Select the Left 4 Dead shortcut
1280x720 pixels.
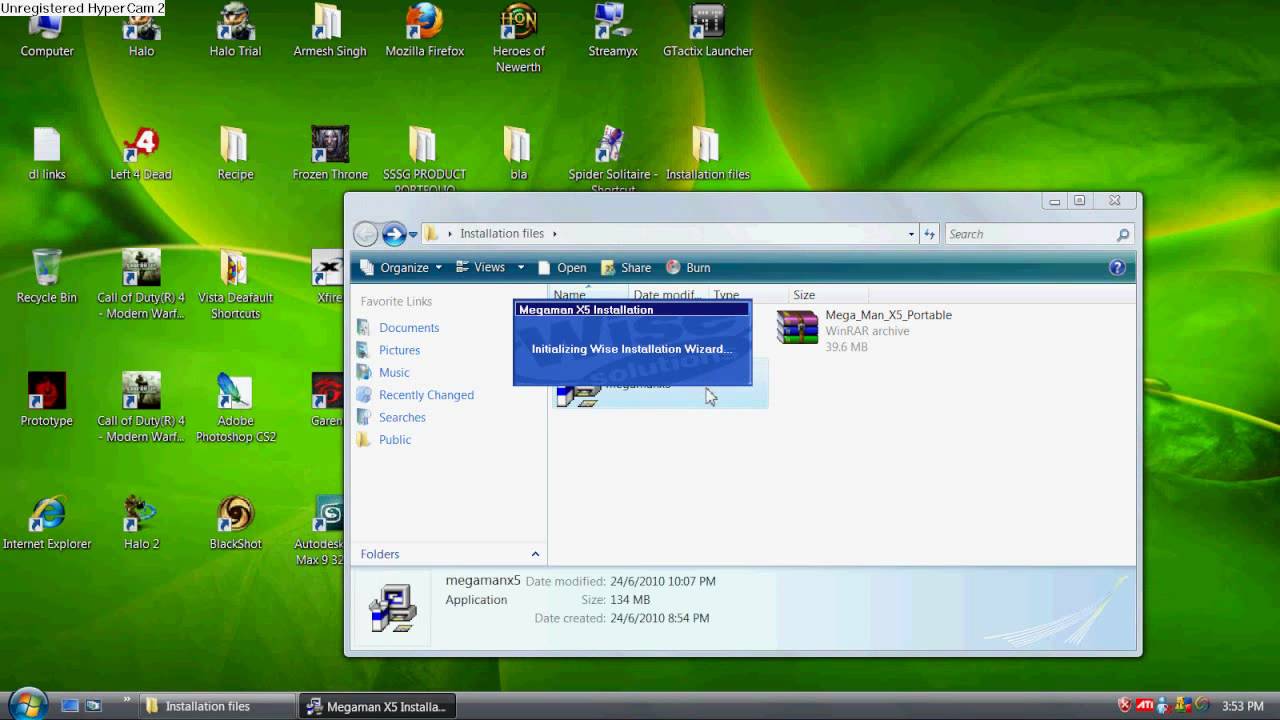pos(141,155)
